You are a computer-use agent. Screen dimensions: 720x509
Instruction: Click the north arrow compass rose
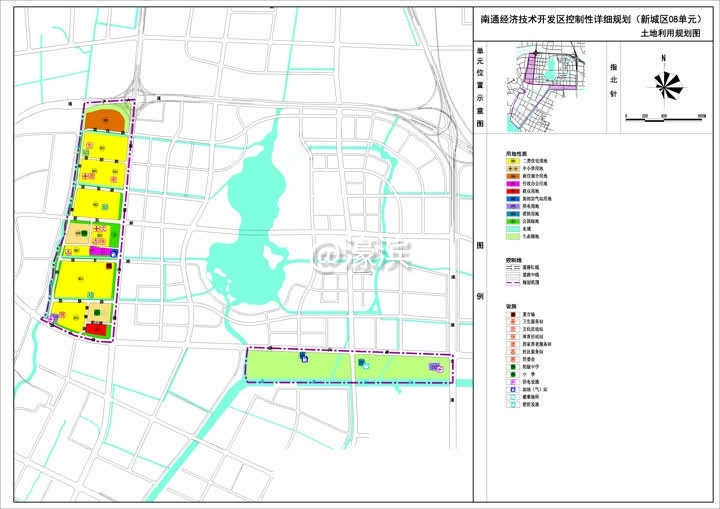(x=662, y=84)
